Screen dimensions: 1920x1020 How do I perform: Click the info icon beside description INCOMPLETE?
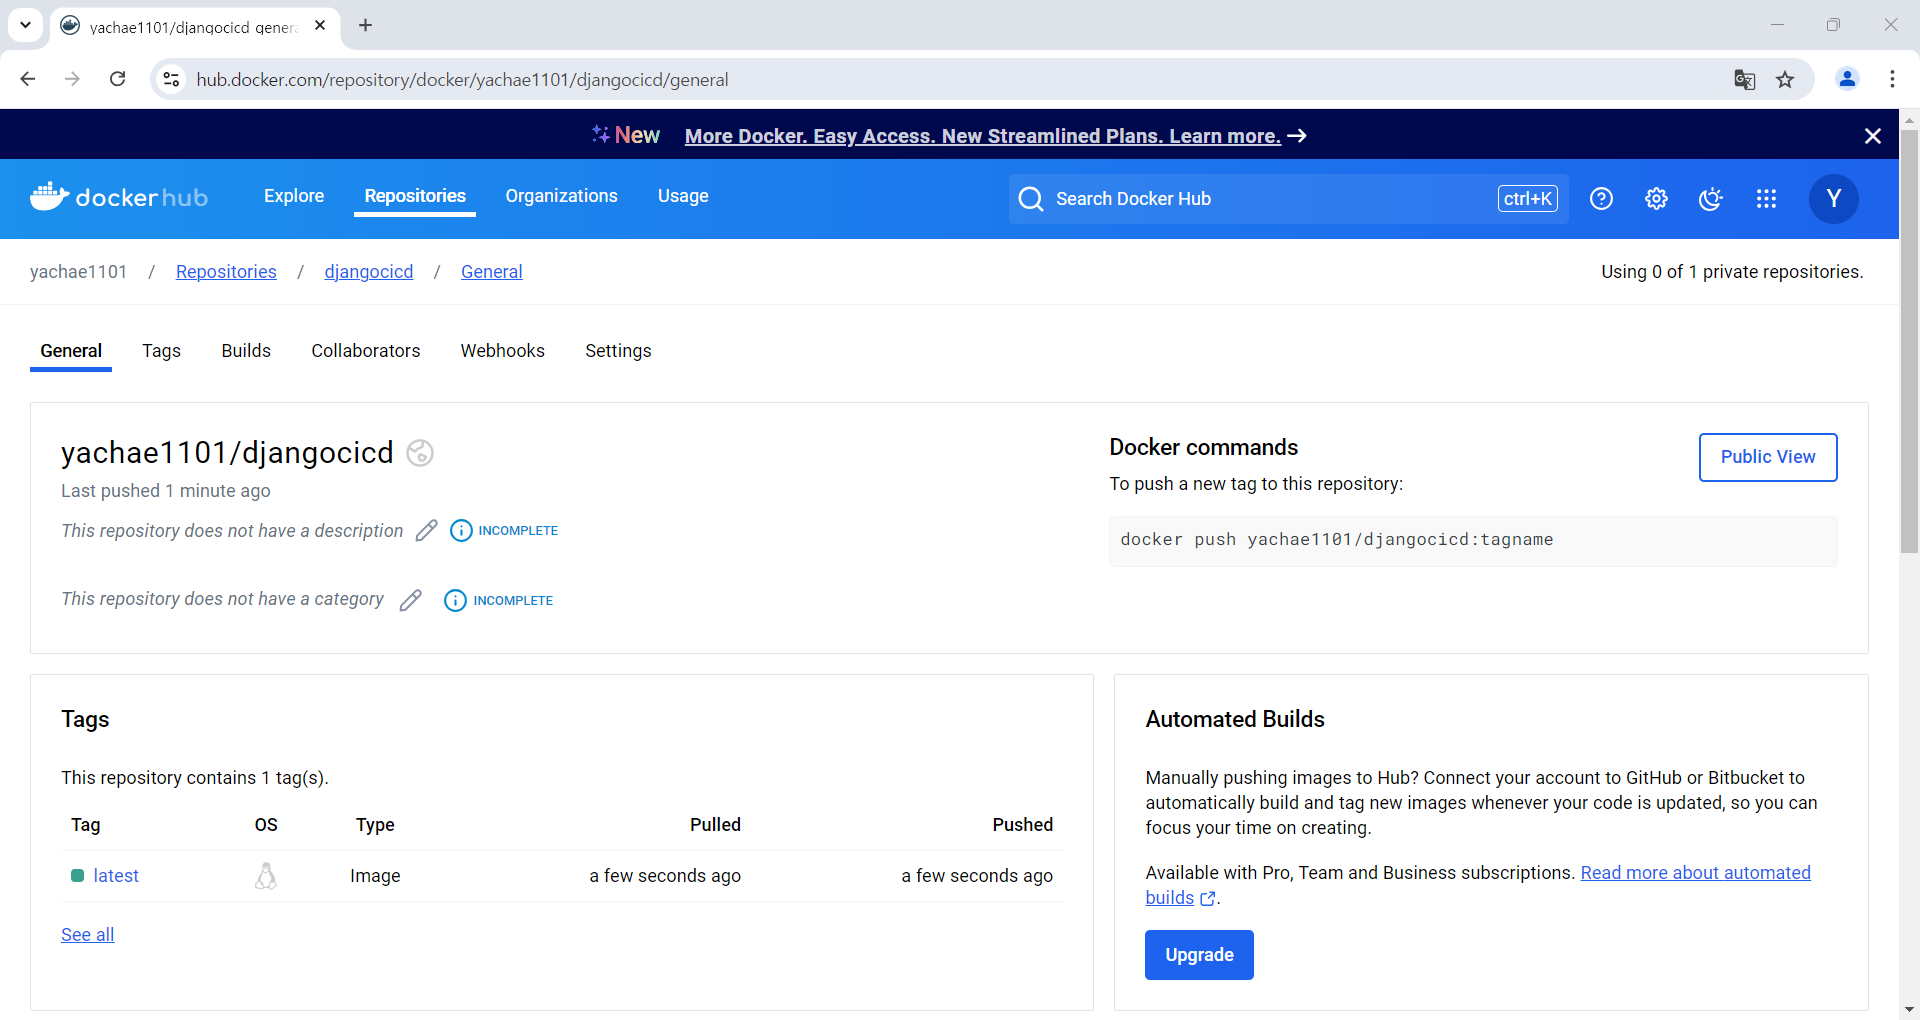pos(461,531)
